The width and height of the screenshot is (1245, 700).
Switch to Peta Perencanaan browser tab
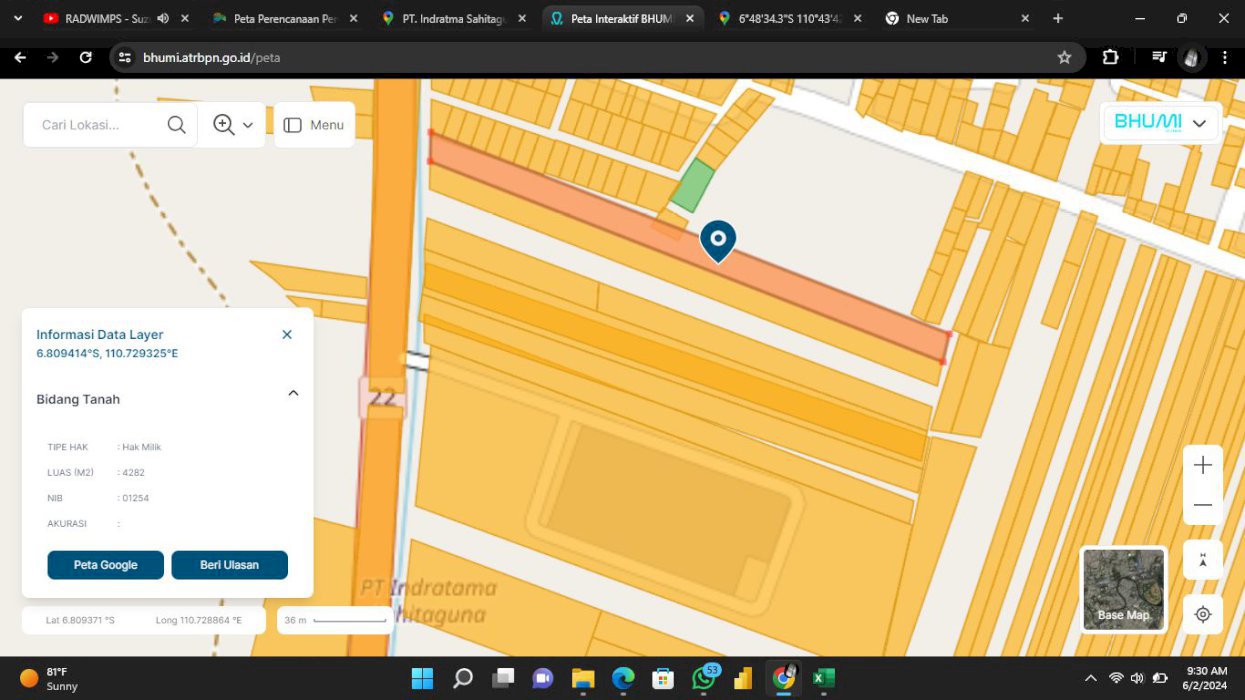tap(284, 18)
